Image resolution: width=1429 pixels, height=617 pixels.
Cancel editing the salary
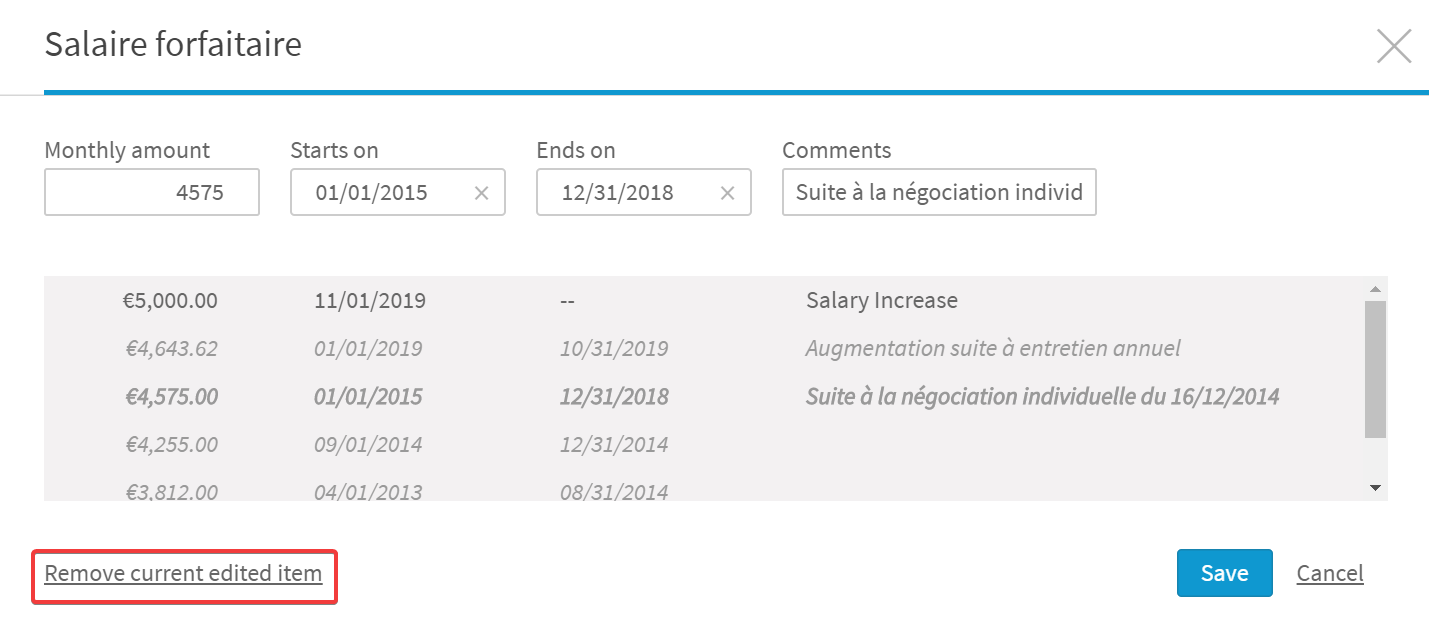1330,573
